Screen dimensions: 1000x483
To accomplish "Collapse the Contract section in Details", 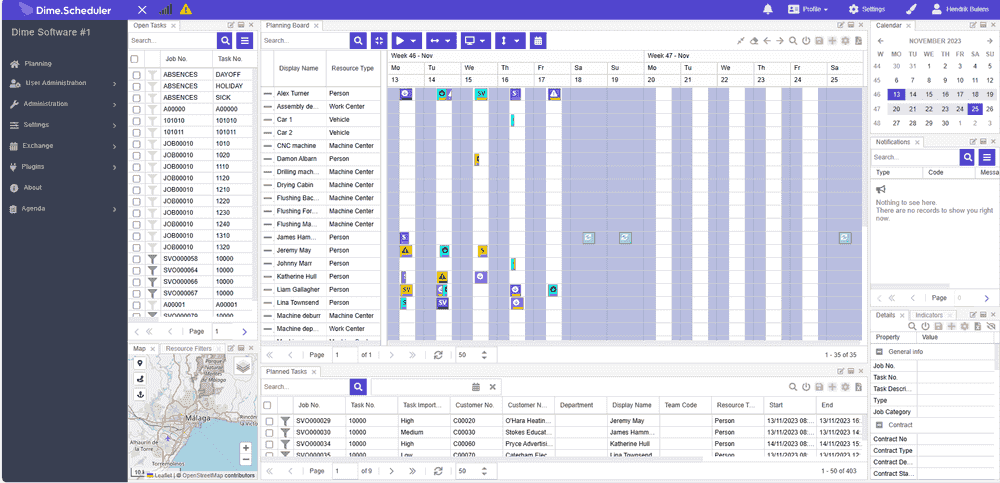I will 878,425.
